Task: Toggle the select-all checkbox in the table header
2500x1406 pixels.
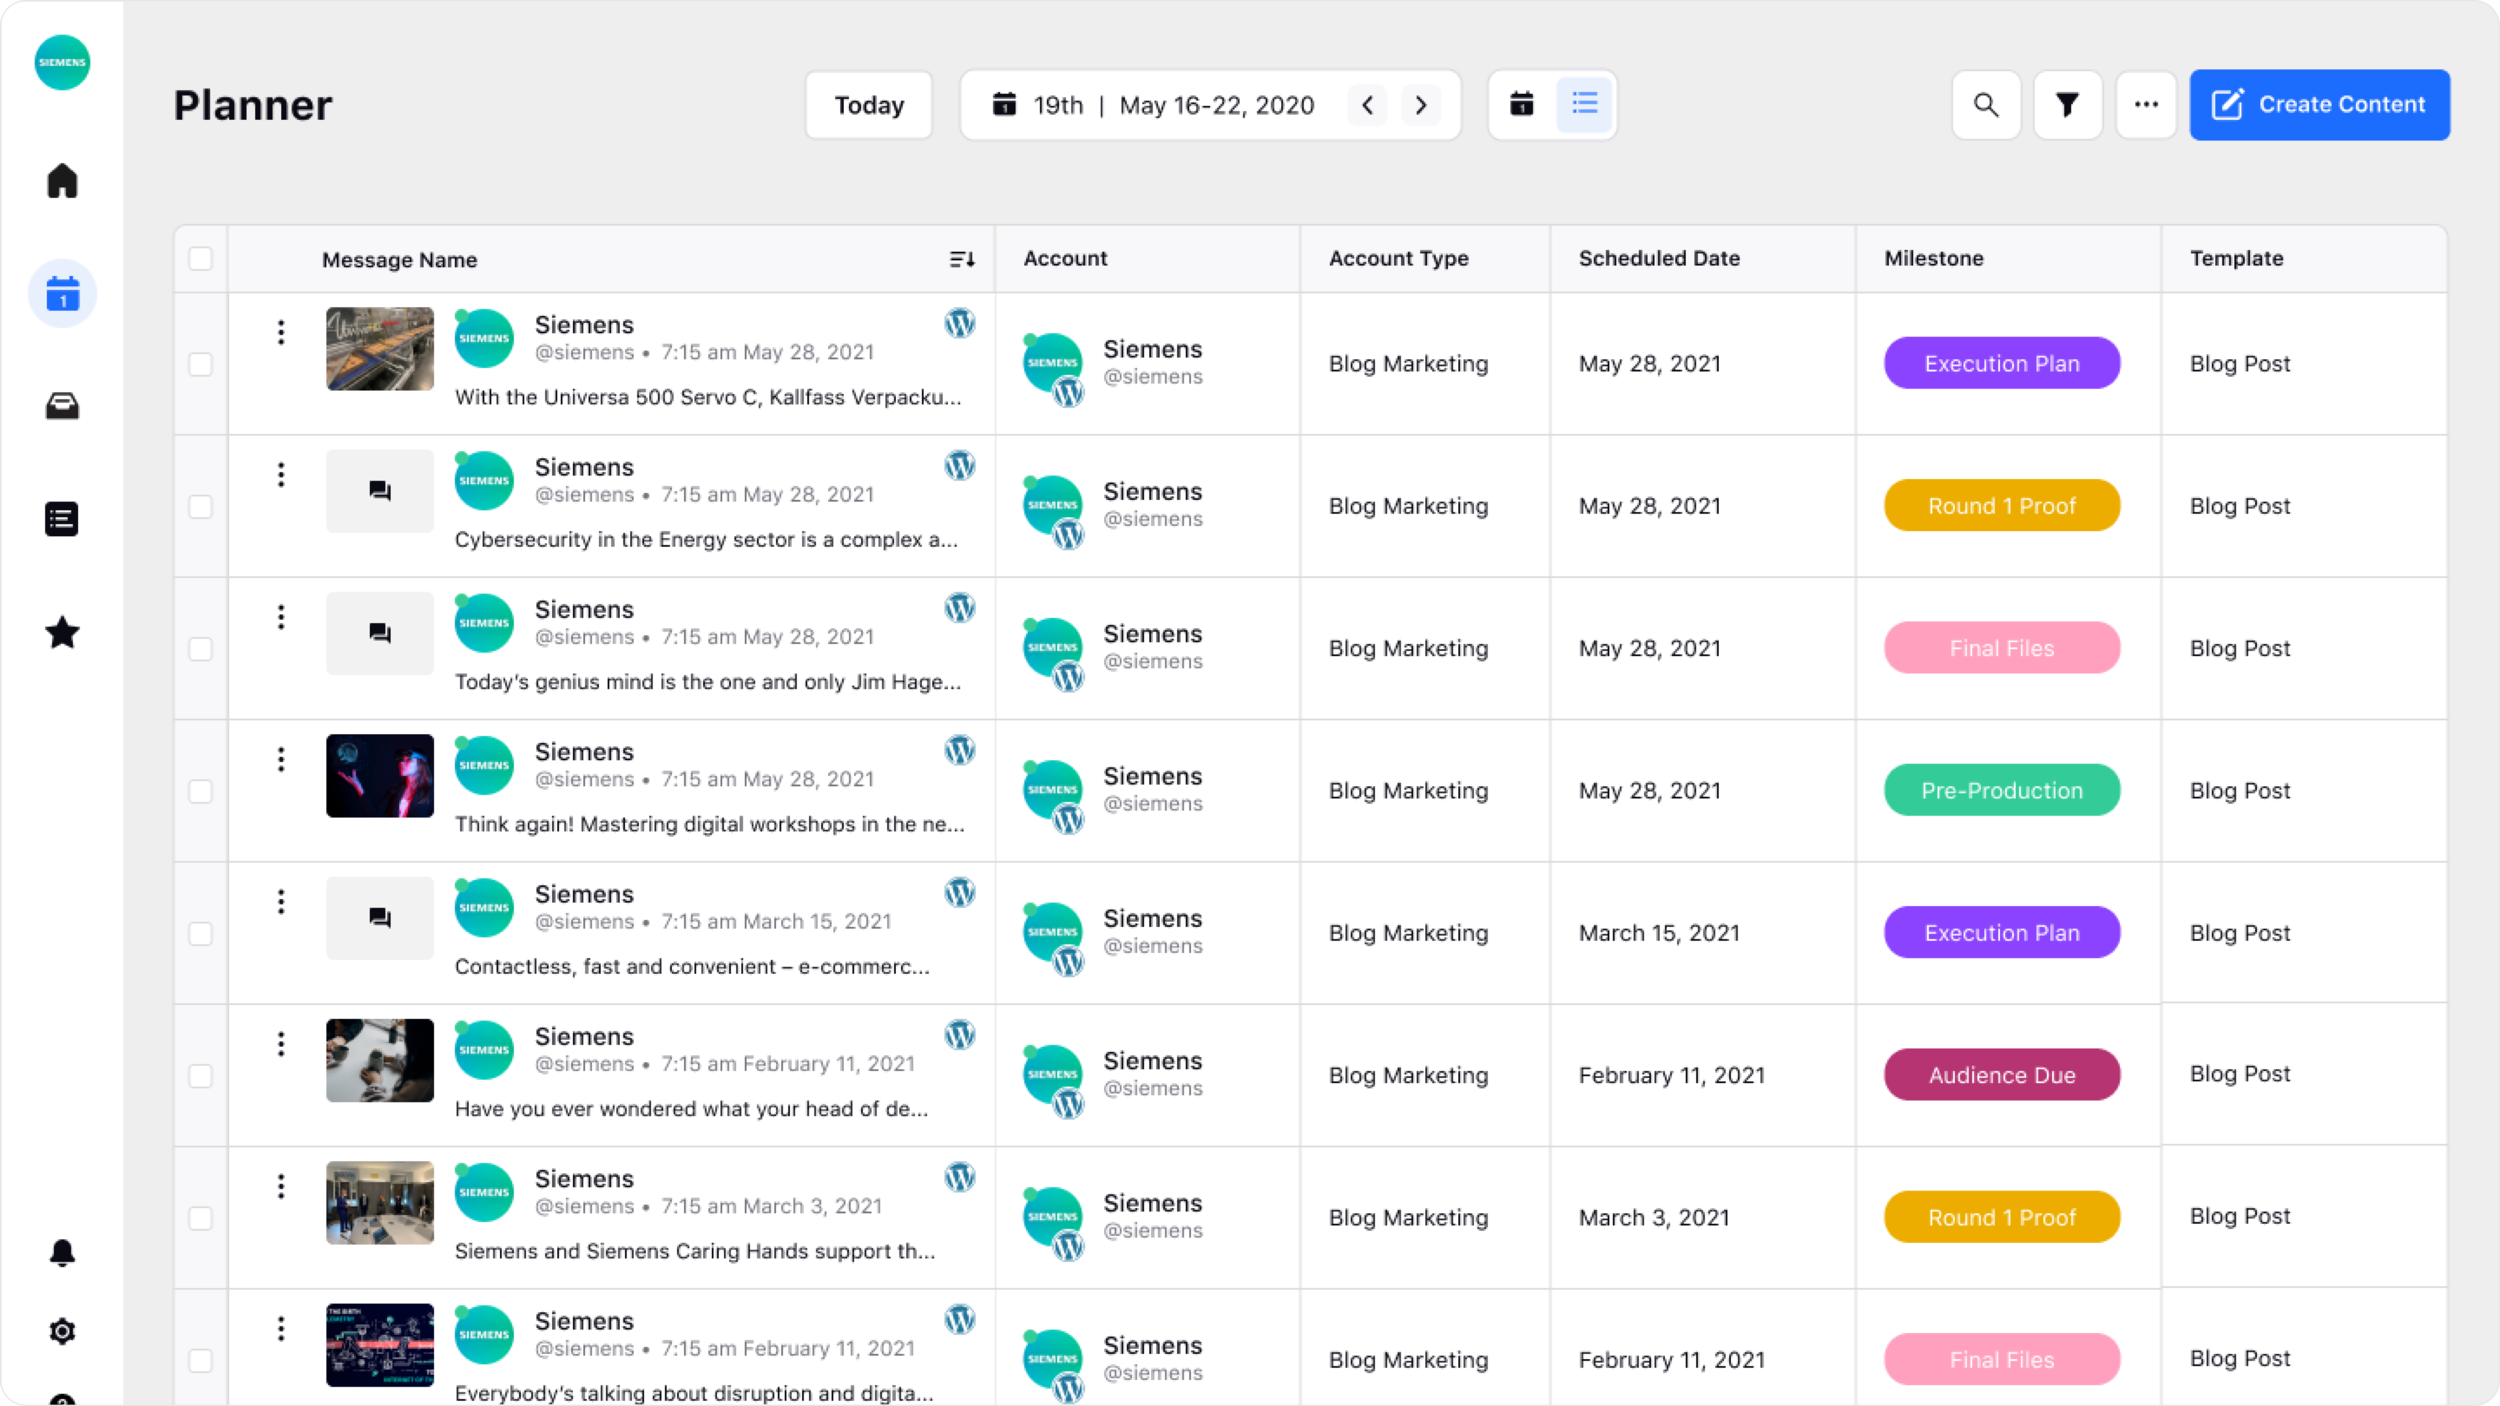Action: (201, 258)
